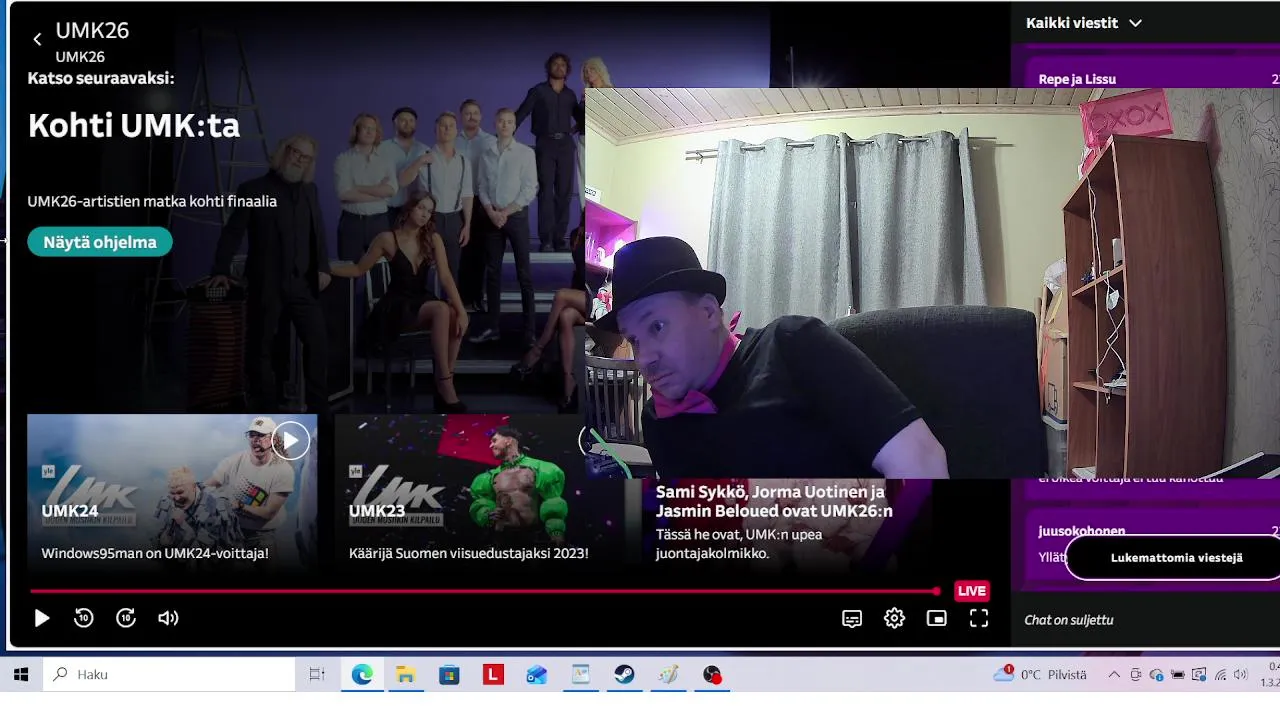Viewport: 1280px width, 720px height.
Task: Click the Kohti UMK:ta heading
Action: click(x=134, y=126)
